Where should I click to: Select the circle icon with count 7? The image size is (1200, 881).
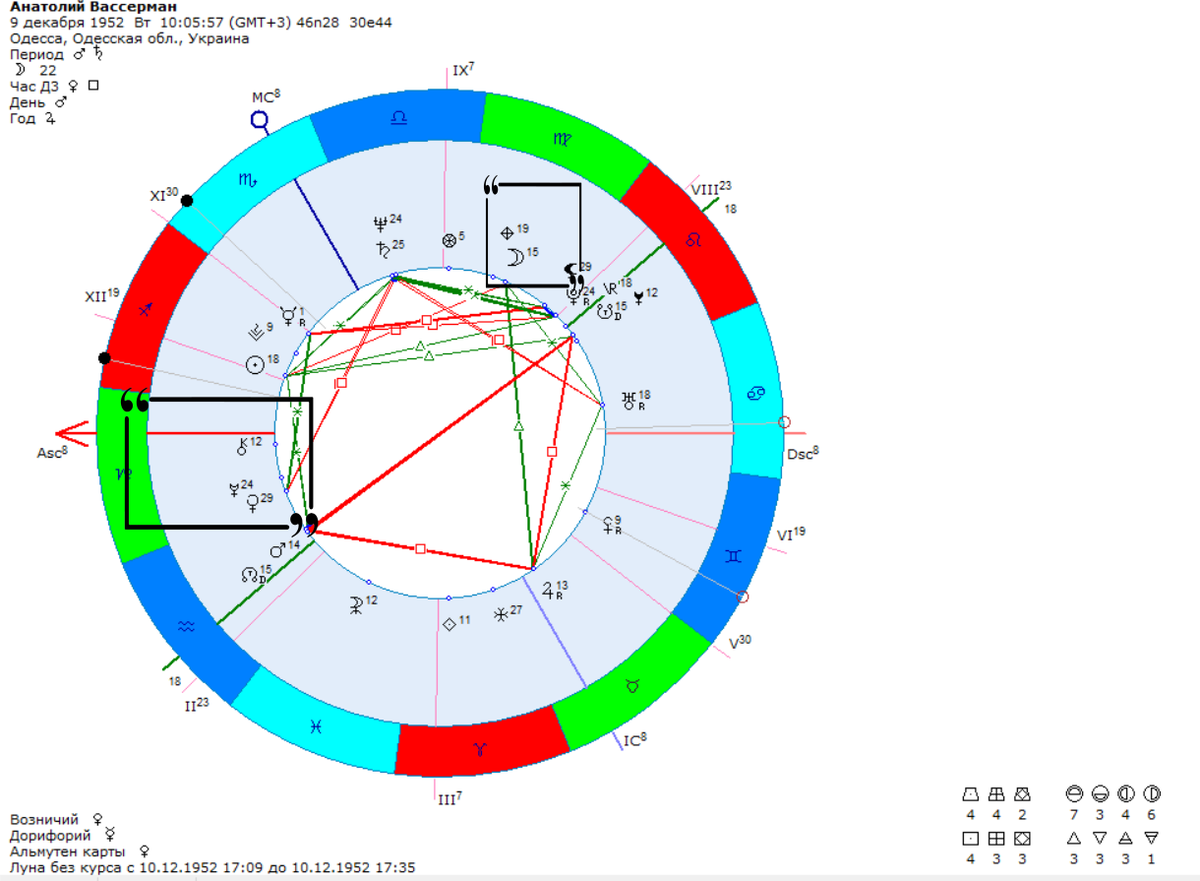1073,793
